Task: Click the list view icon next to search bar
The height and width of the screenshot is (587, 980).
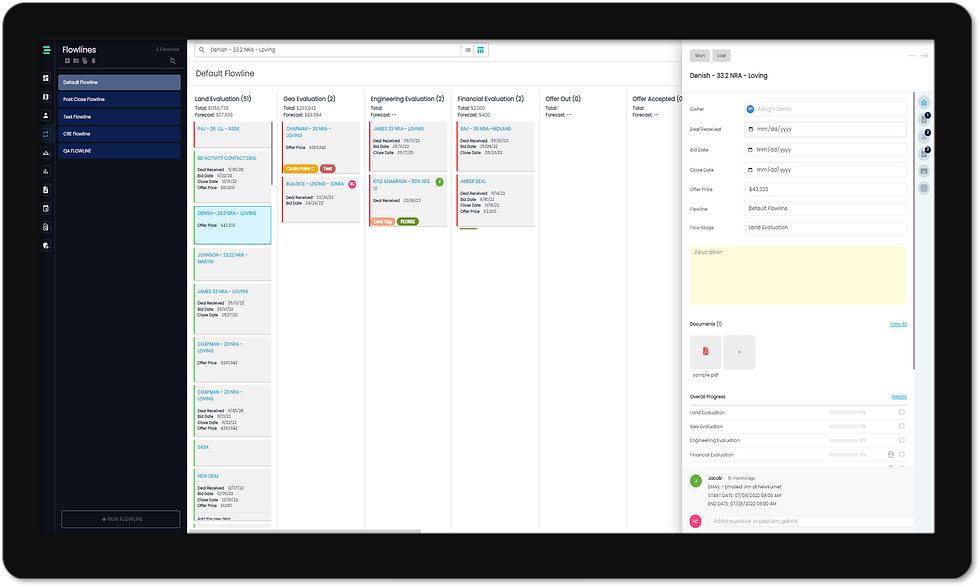Action: coord(468,50)
